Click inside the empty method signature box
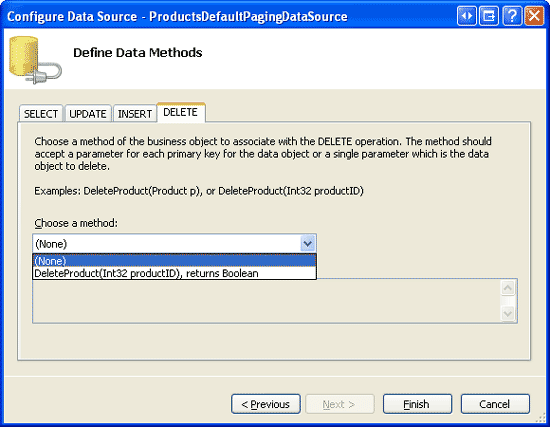Viewport: 550px width, 427px height. pos(267,301)
